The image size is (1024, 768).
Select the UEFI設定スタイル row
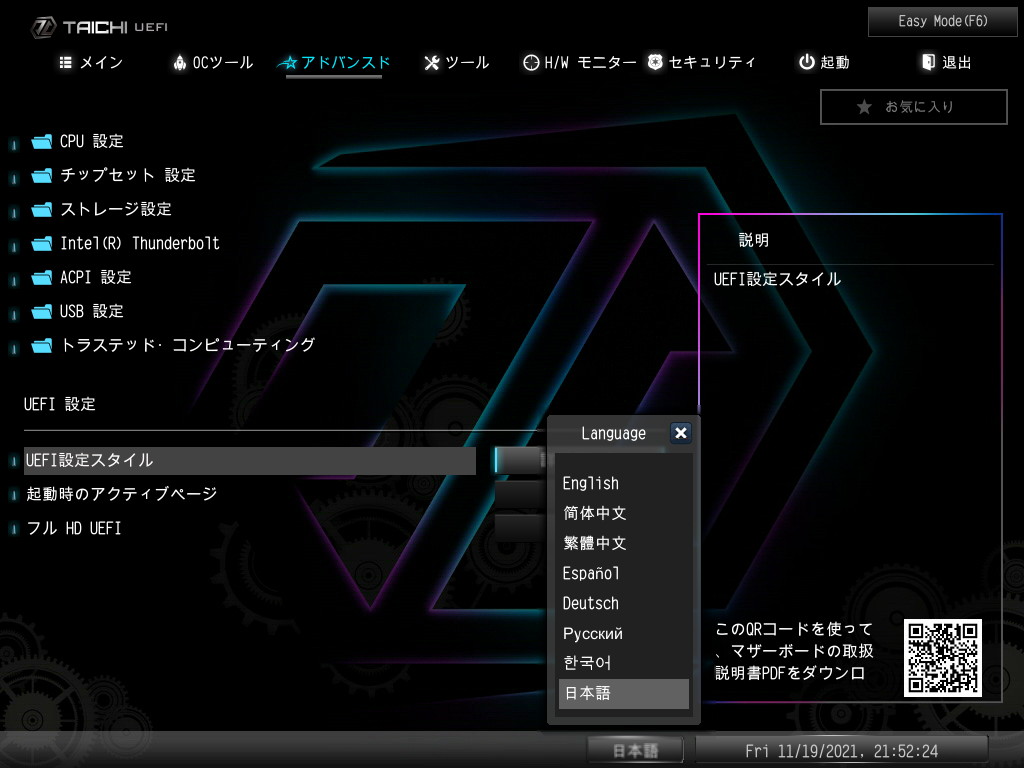pyautogui.click(x=249, y=461)
